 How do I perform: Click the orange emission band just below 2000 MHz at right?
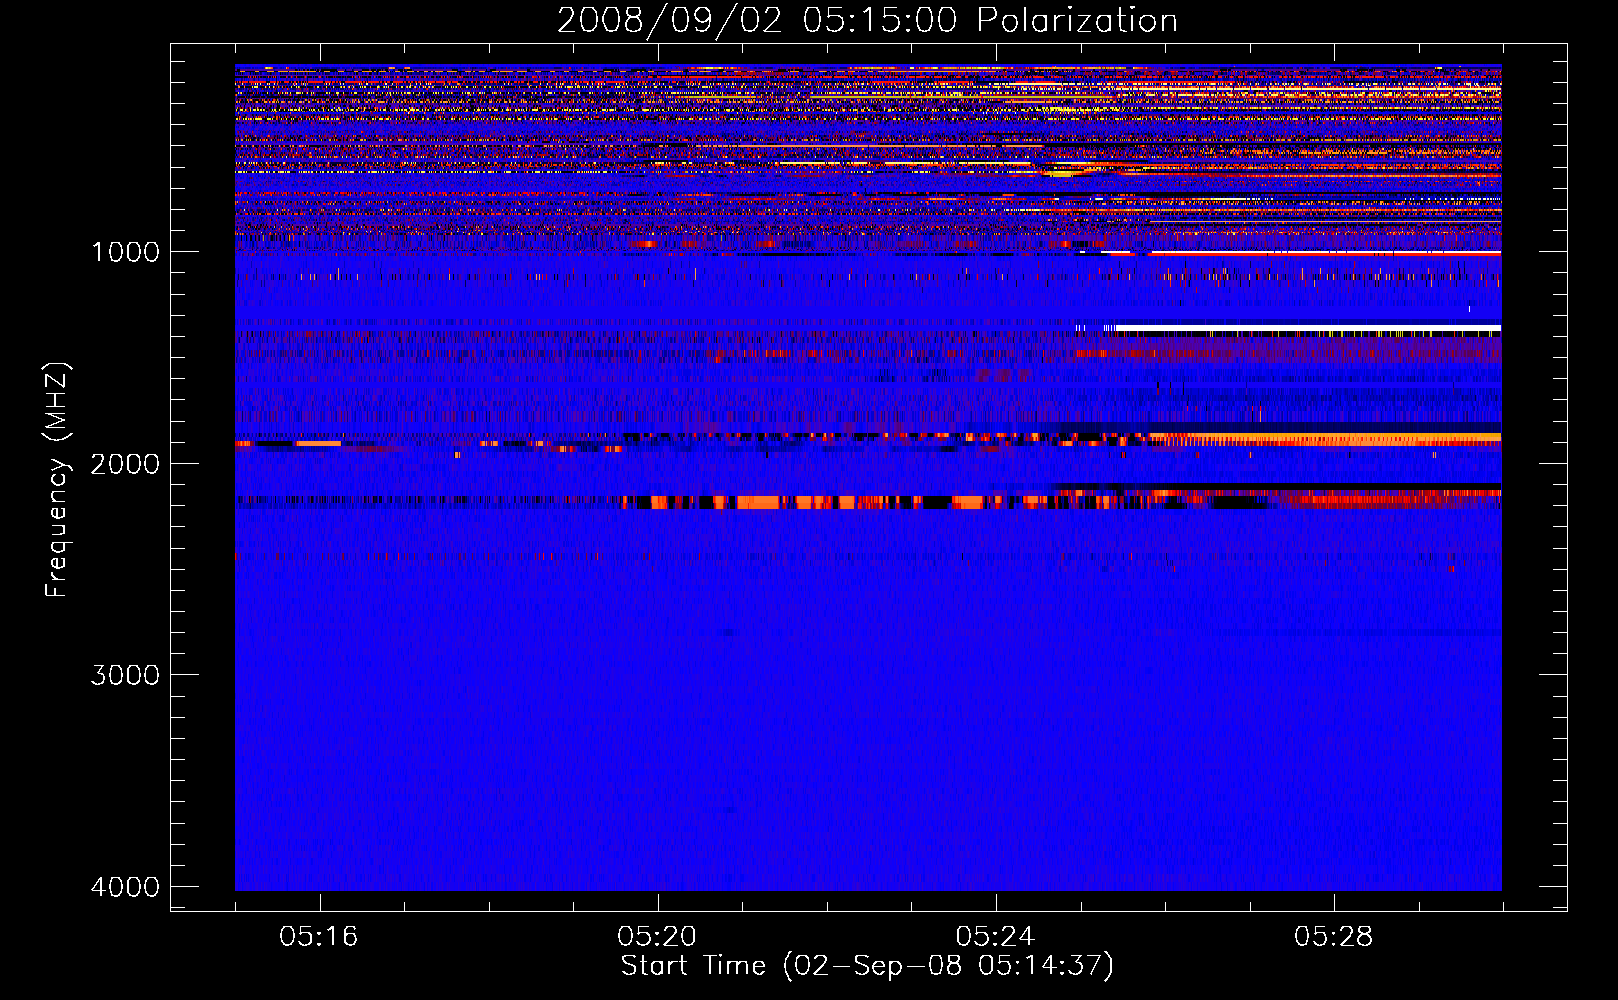[1325, 438]
